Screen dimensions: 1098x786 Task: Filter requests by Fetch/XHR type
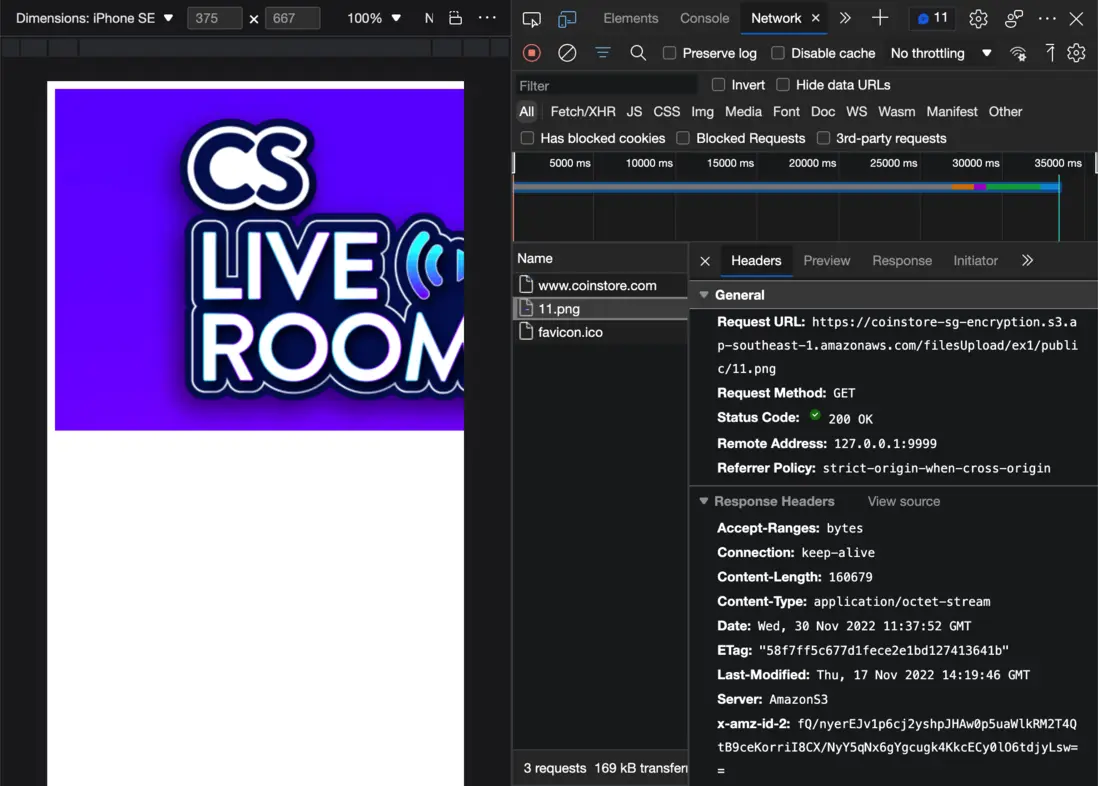point(582,112)
